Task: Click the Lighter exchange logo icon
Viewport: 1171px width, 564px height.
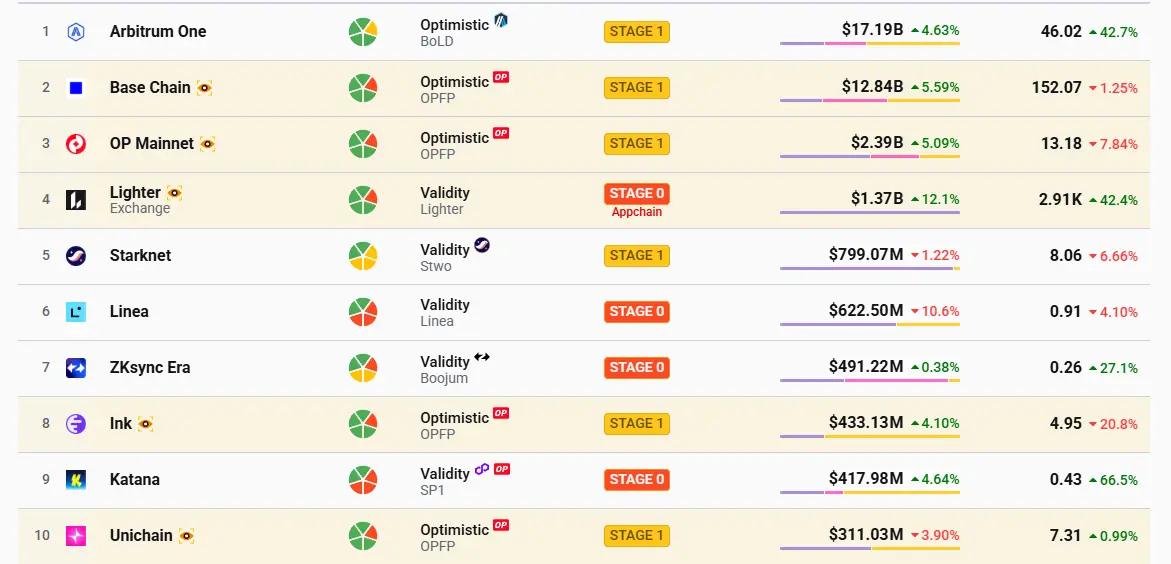Action: (76, 200)
